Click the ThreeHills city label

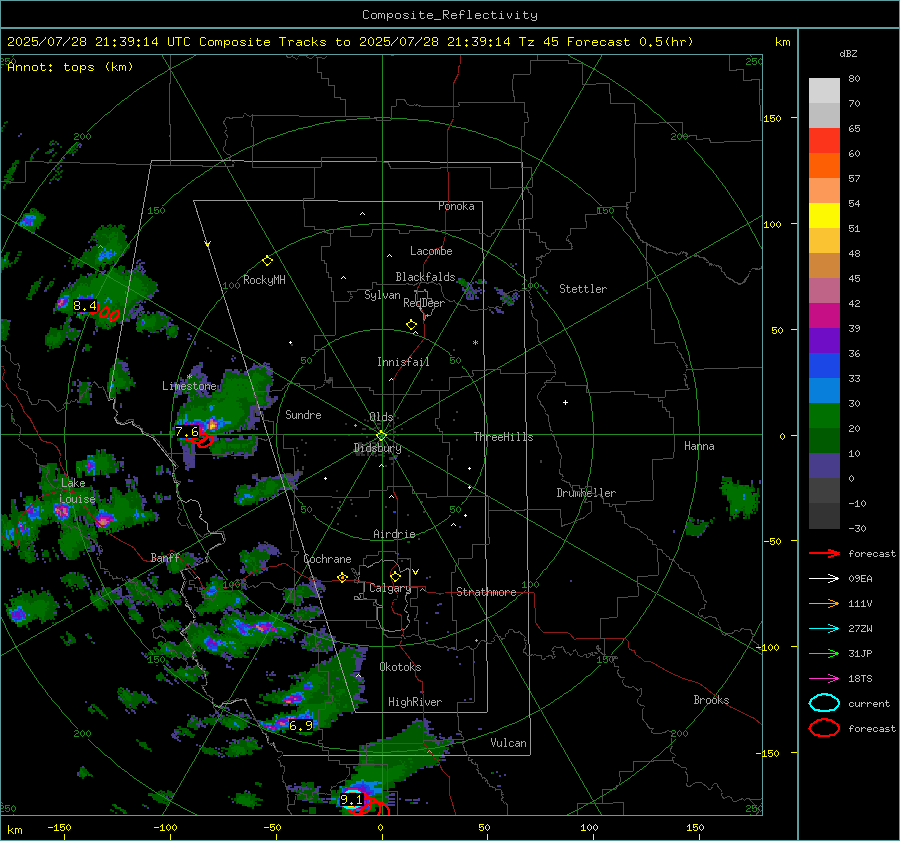503,437
